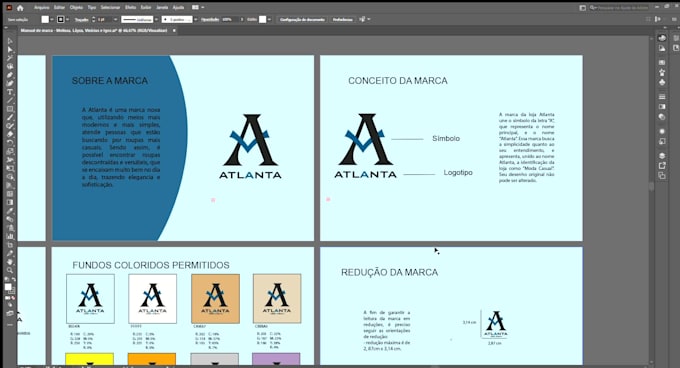Viewport: 680px width, 368px height.
Task: Select the Eyedropper tool
Action: pyautogui.click(x=10, y=211)
